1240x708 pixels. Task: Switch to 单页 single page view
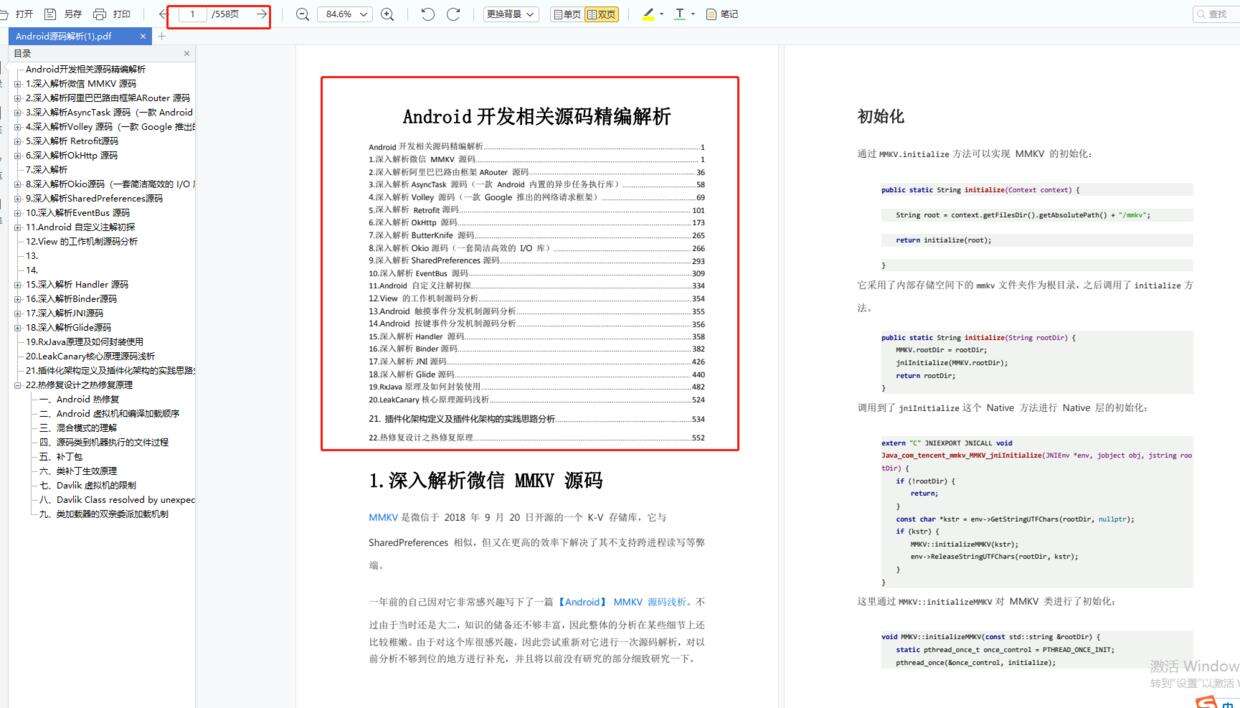tap(566, 14)
